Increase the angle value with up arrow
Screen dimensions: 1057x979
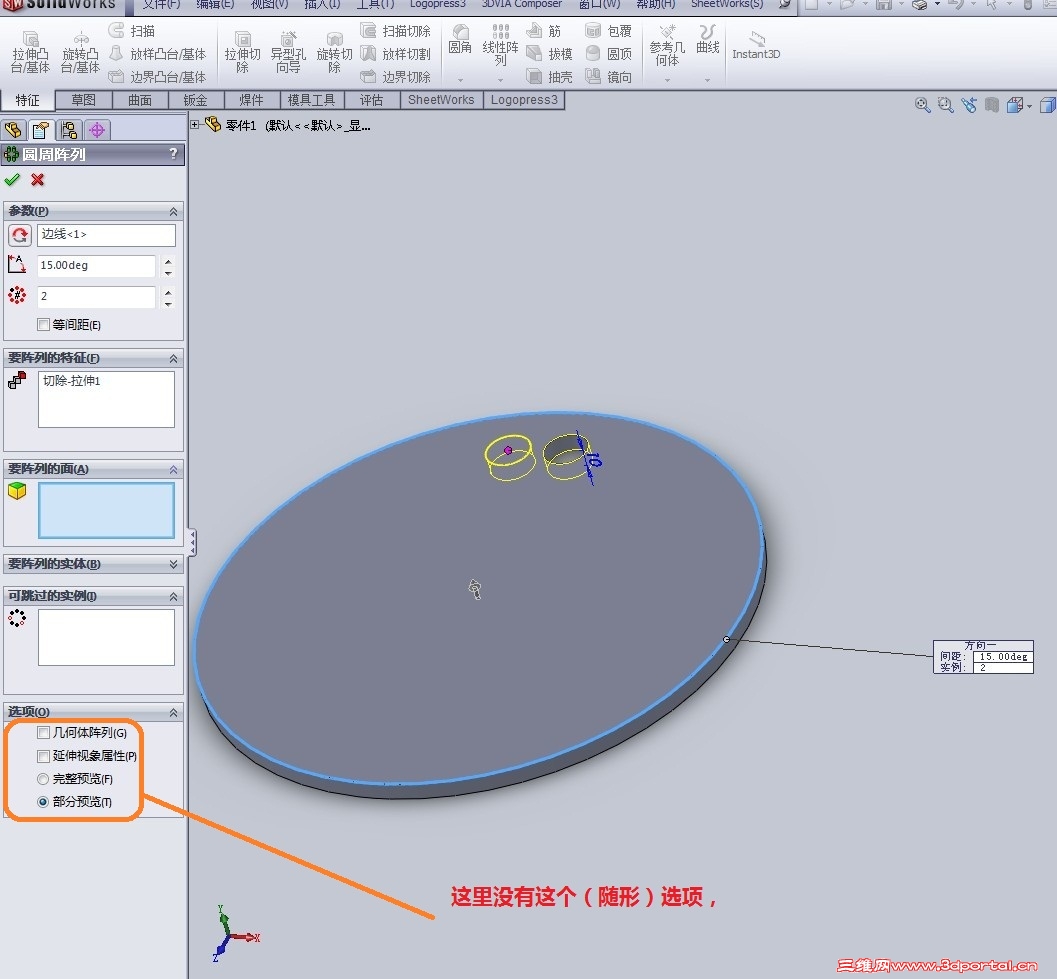tap(168, 261)
